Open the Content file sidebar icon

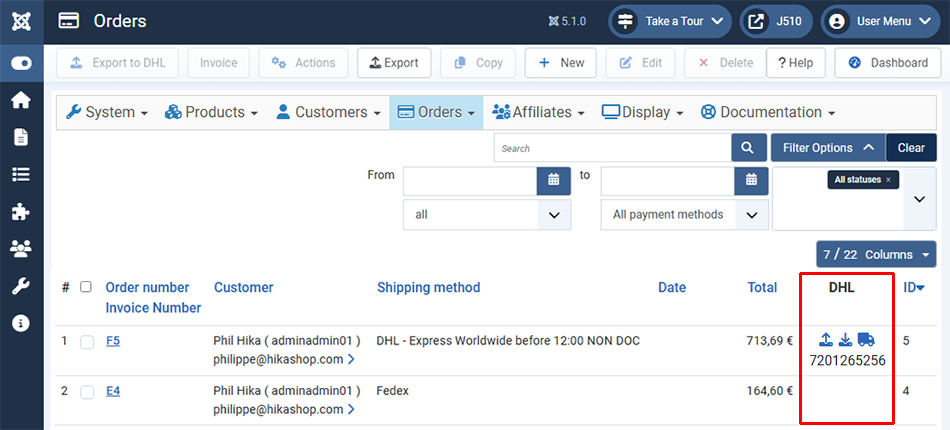pyautogui.click(x=21, y=137)
